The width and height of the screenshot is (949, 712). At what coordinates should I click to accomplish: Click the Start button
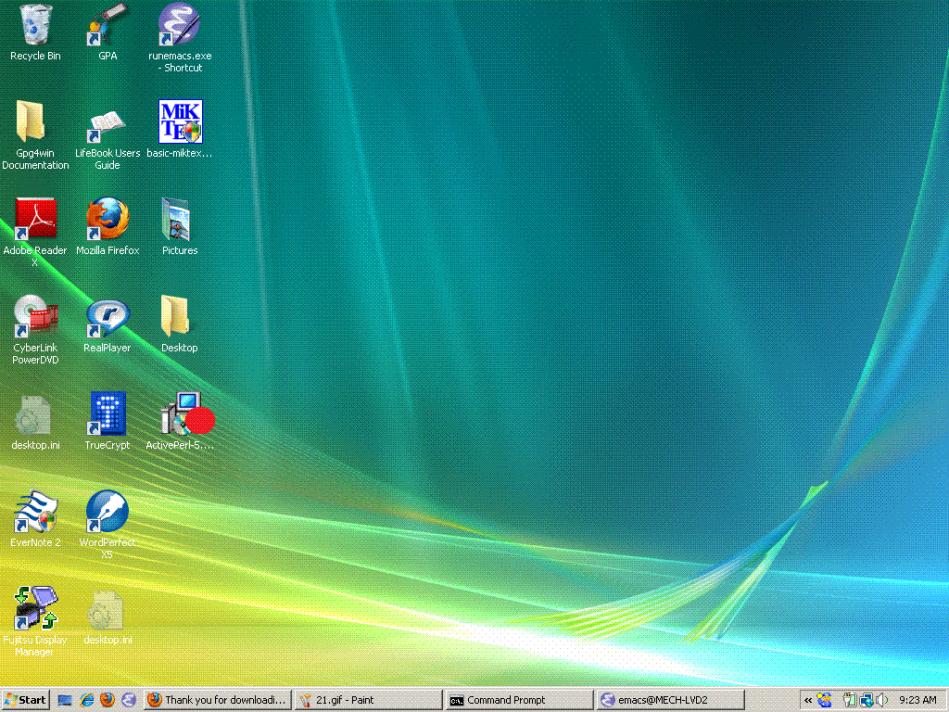click(x=25, y=700)
